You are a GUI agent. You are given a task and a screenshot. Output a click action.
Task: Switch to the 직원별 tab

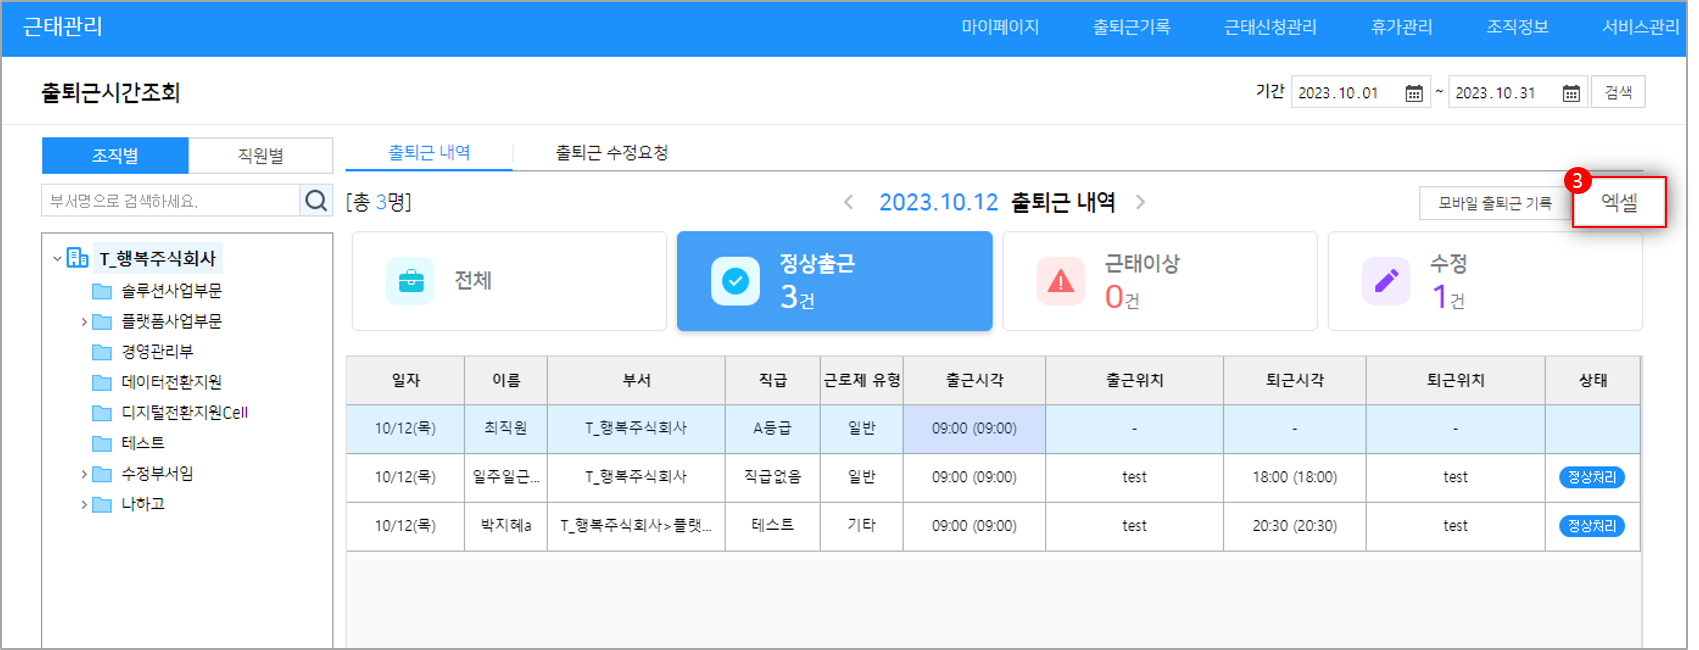pyautogui.click(x=260, y=156)
